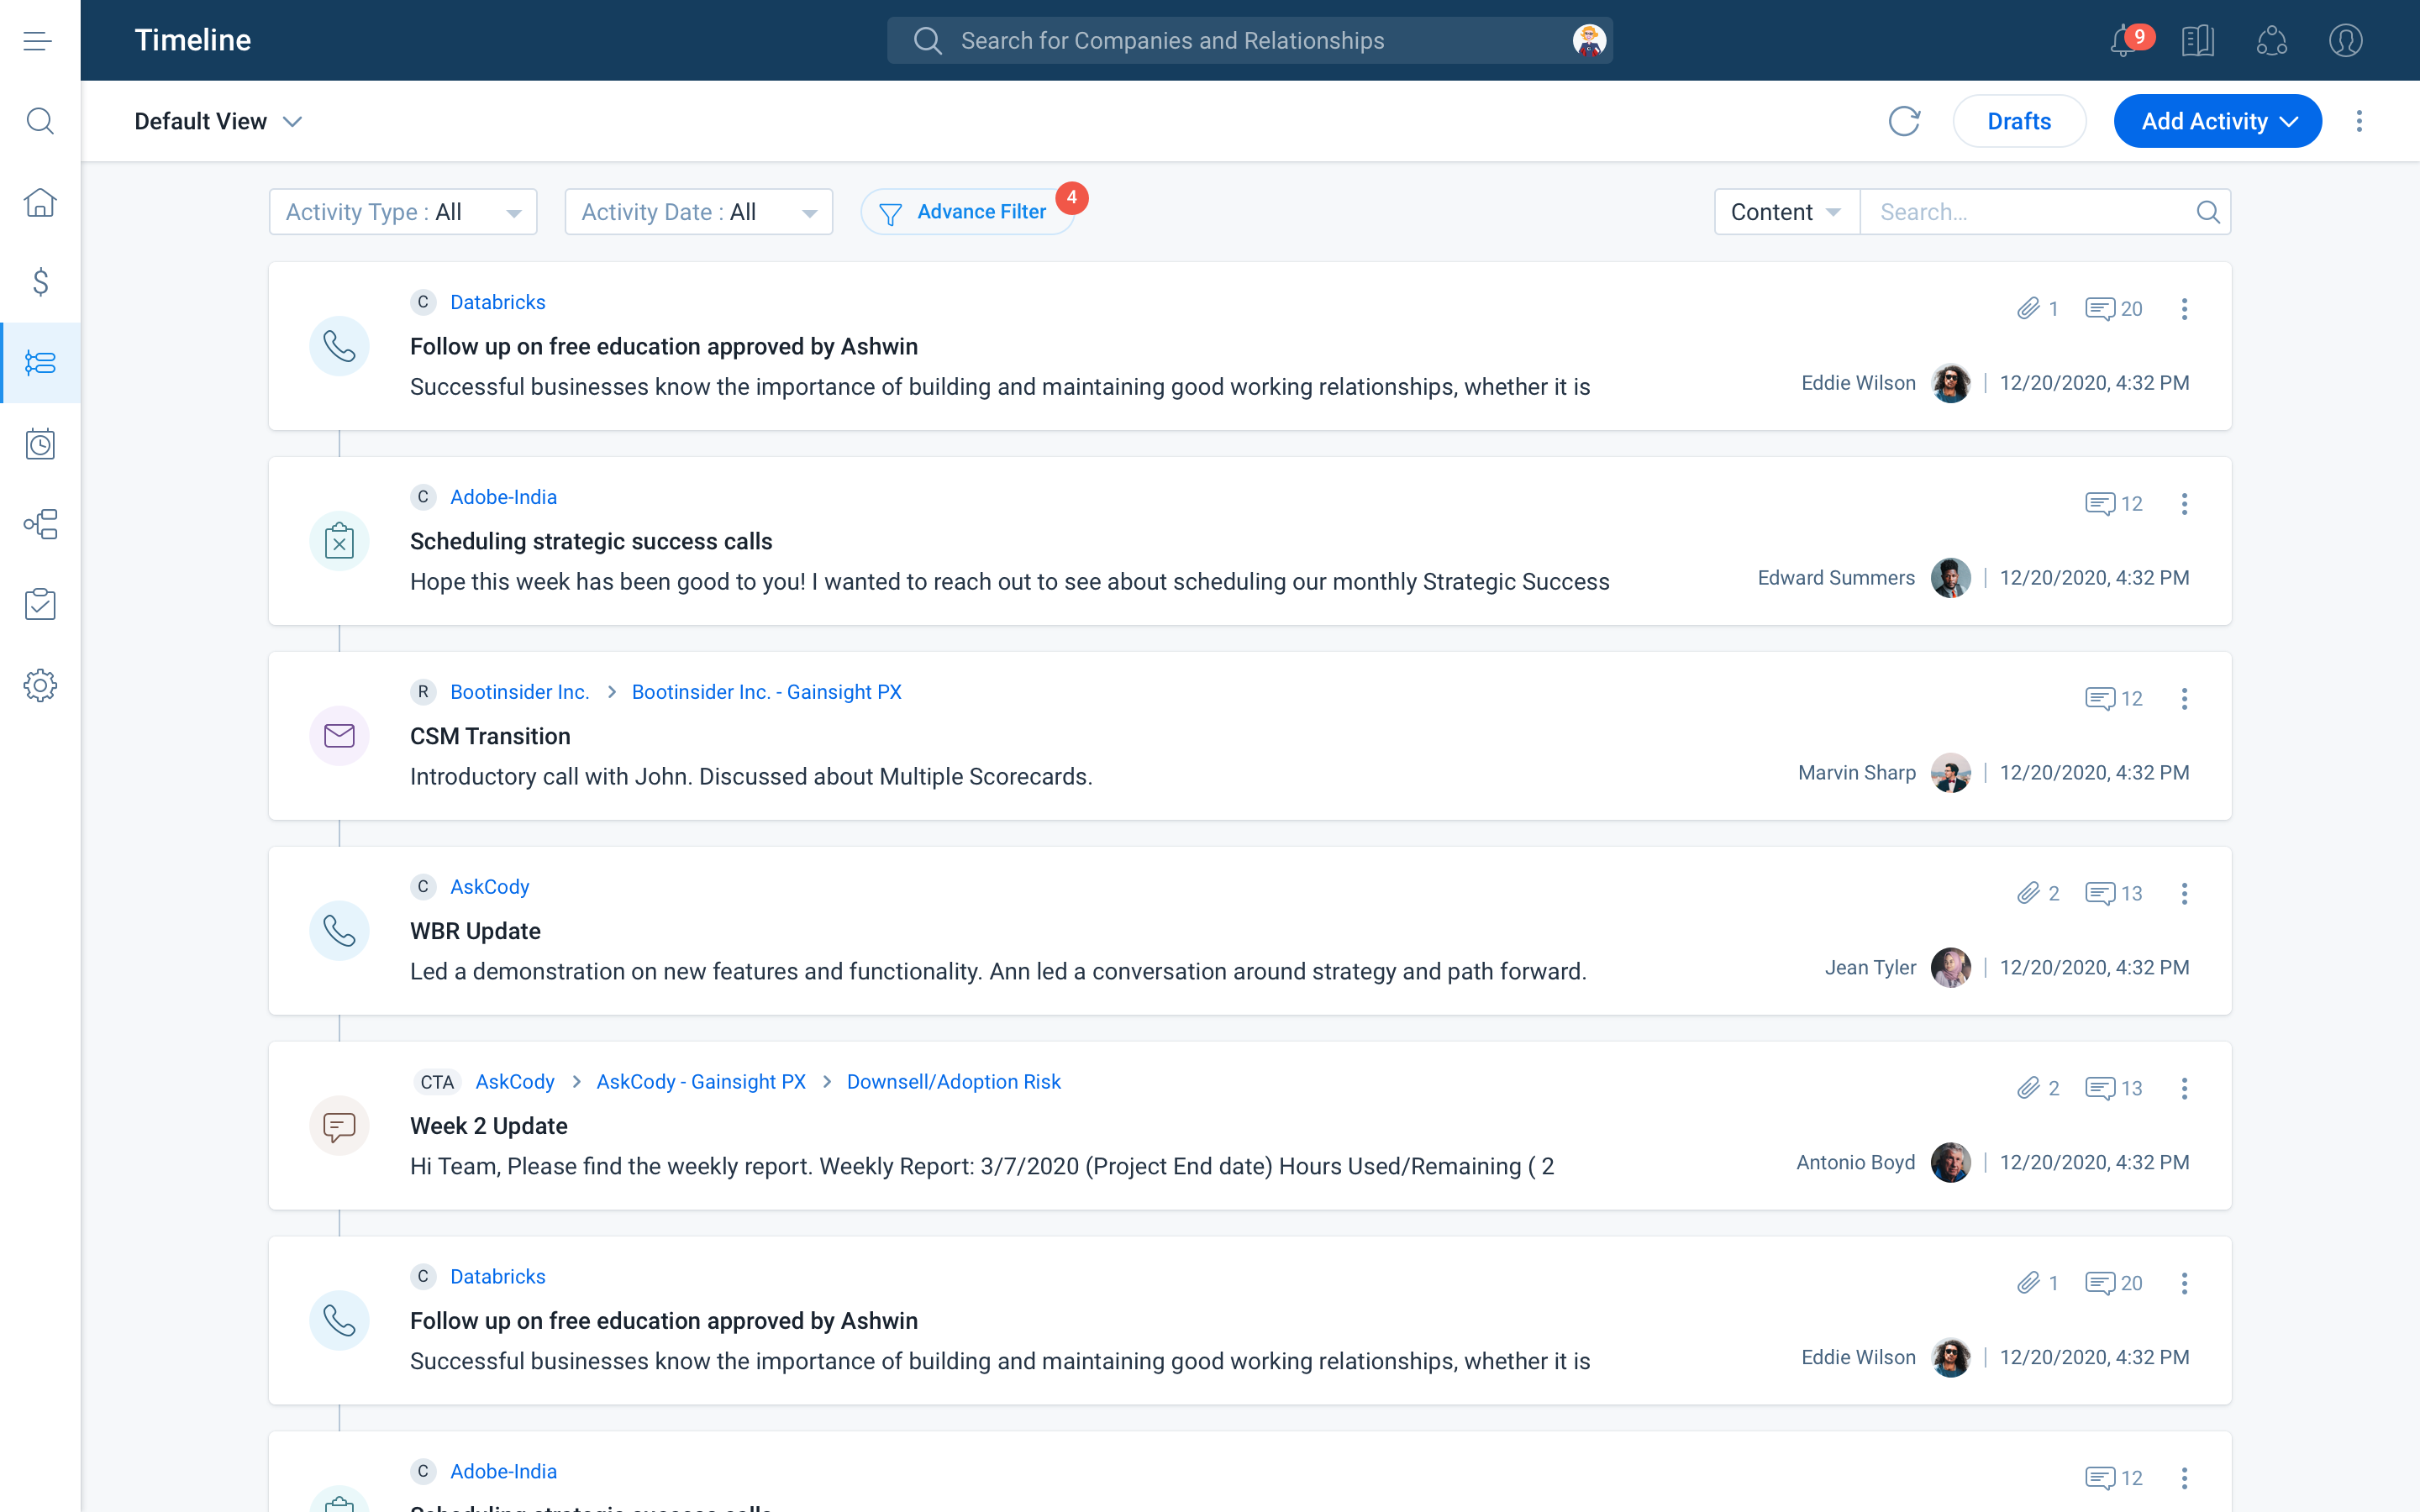The image size is (2420, 1512).
Task: Open the settings gear in sidebar
Action: tap(40, 685)
